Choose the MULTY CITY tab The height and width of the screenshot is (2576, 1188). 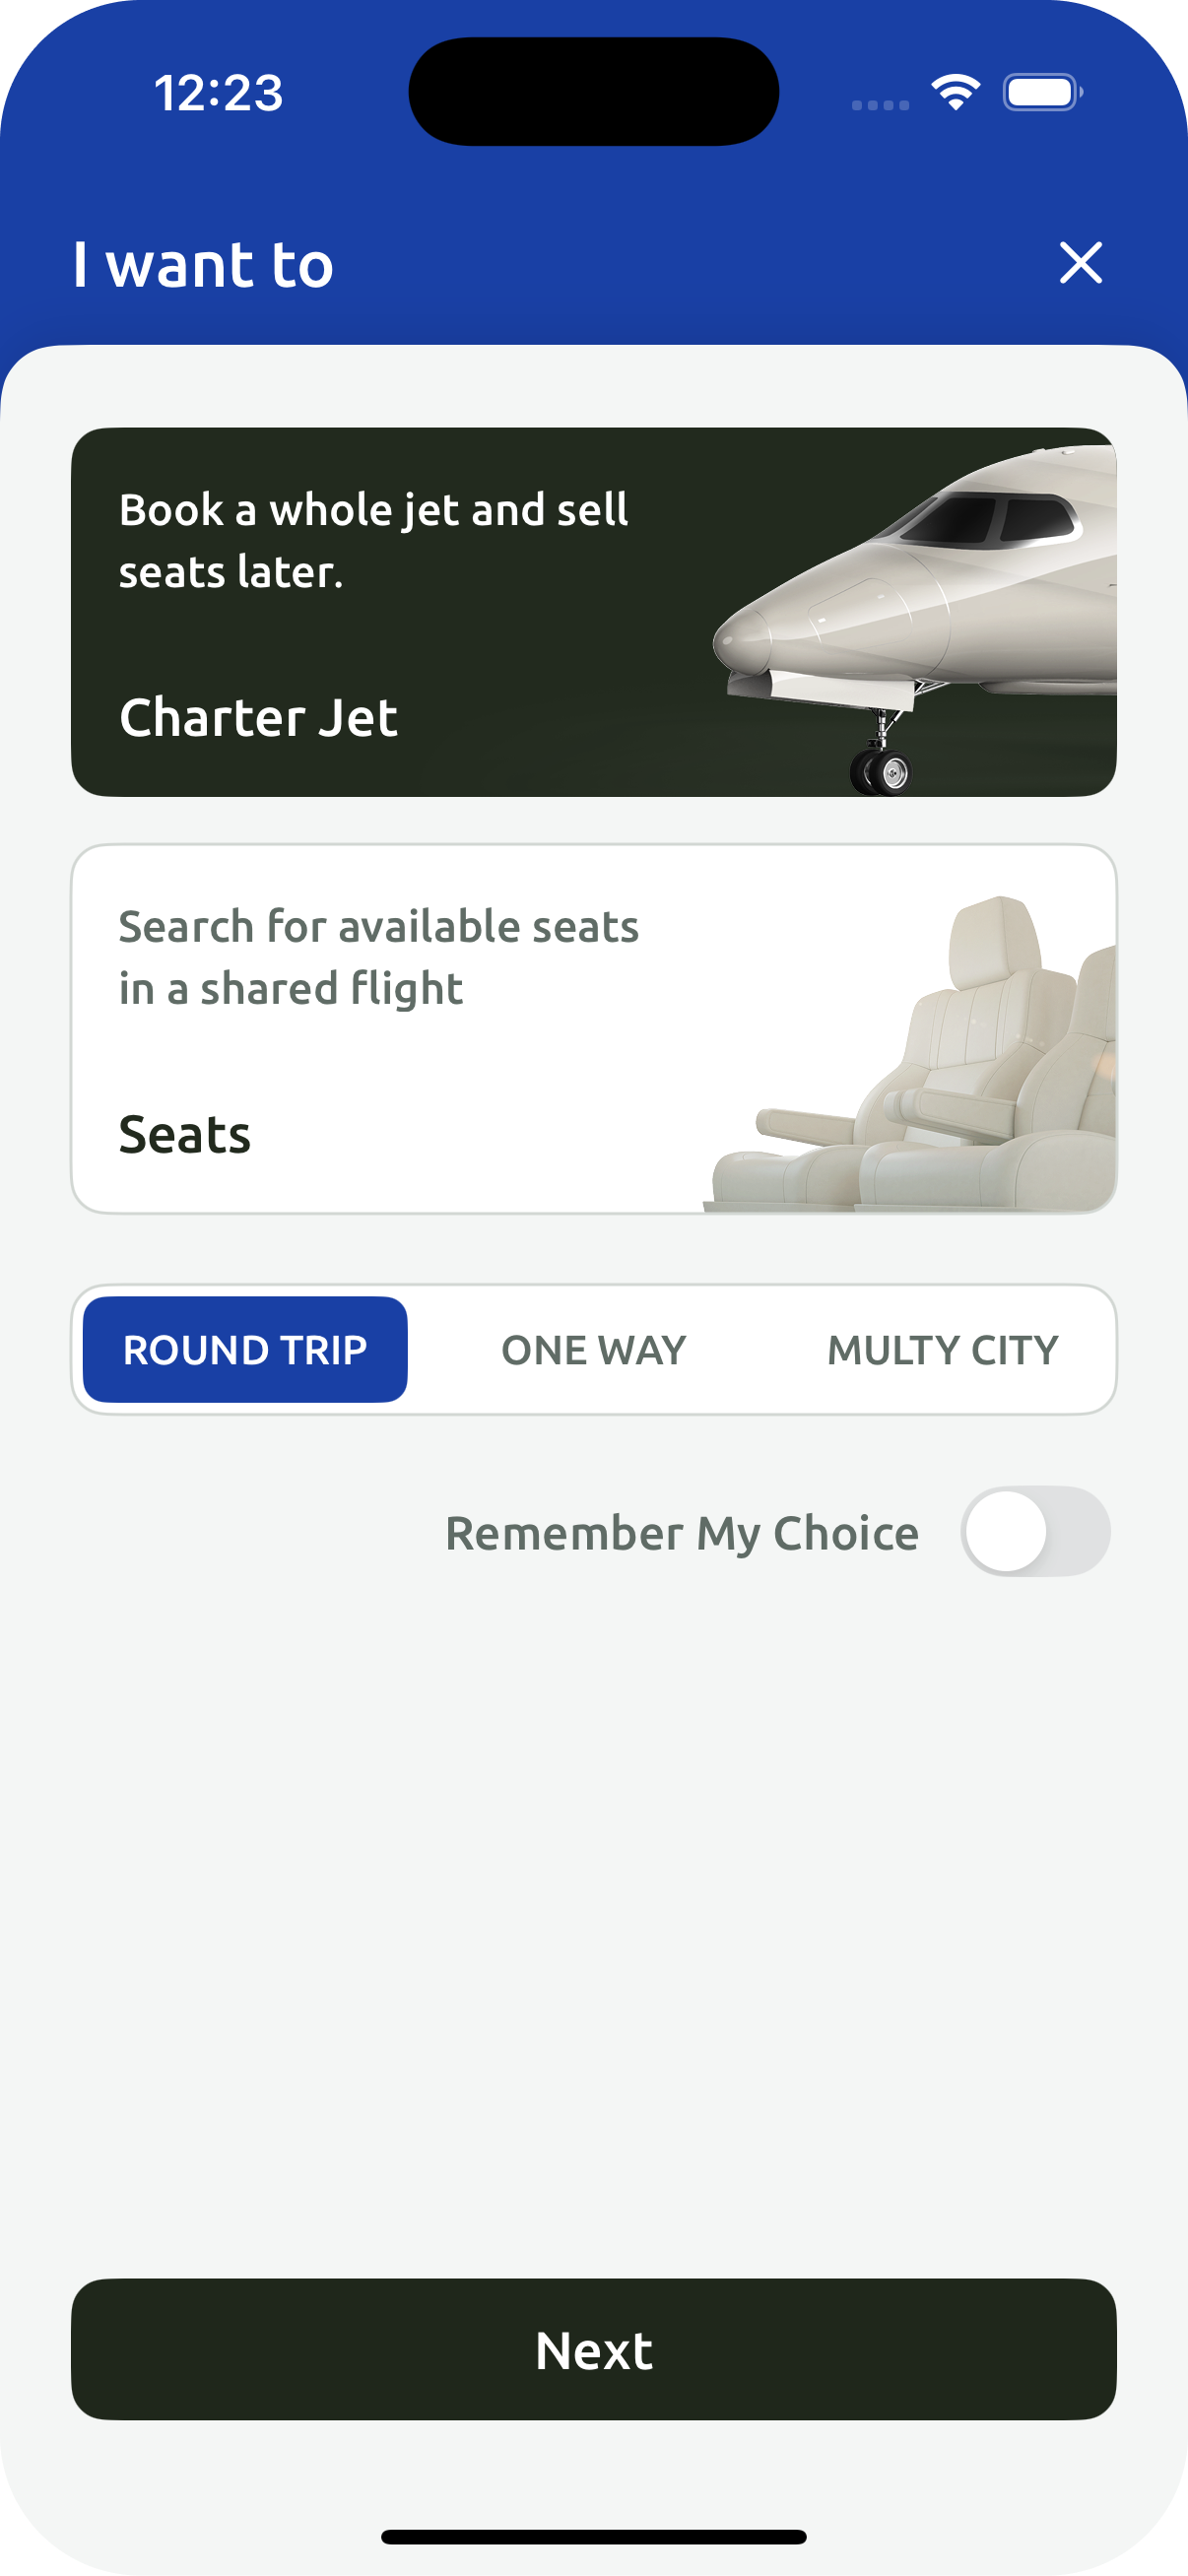(942, 1349)
